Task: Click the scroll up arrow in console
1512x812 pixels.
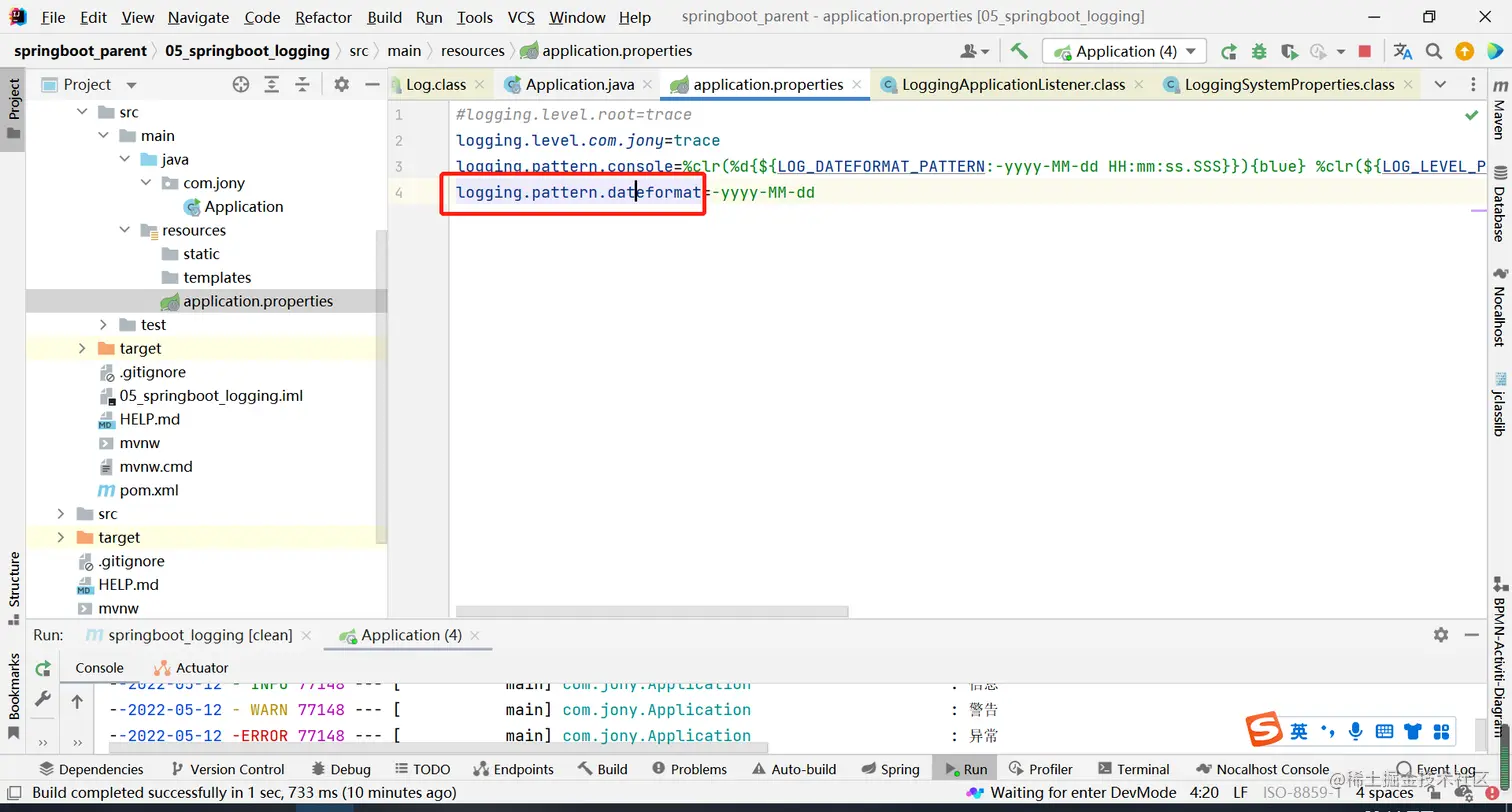Action: [77, 702]
